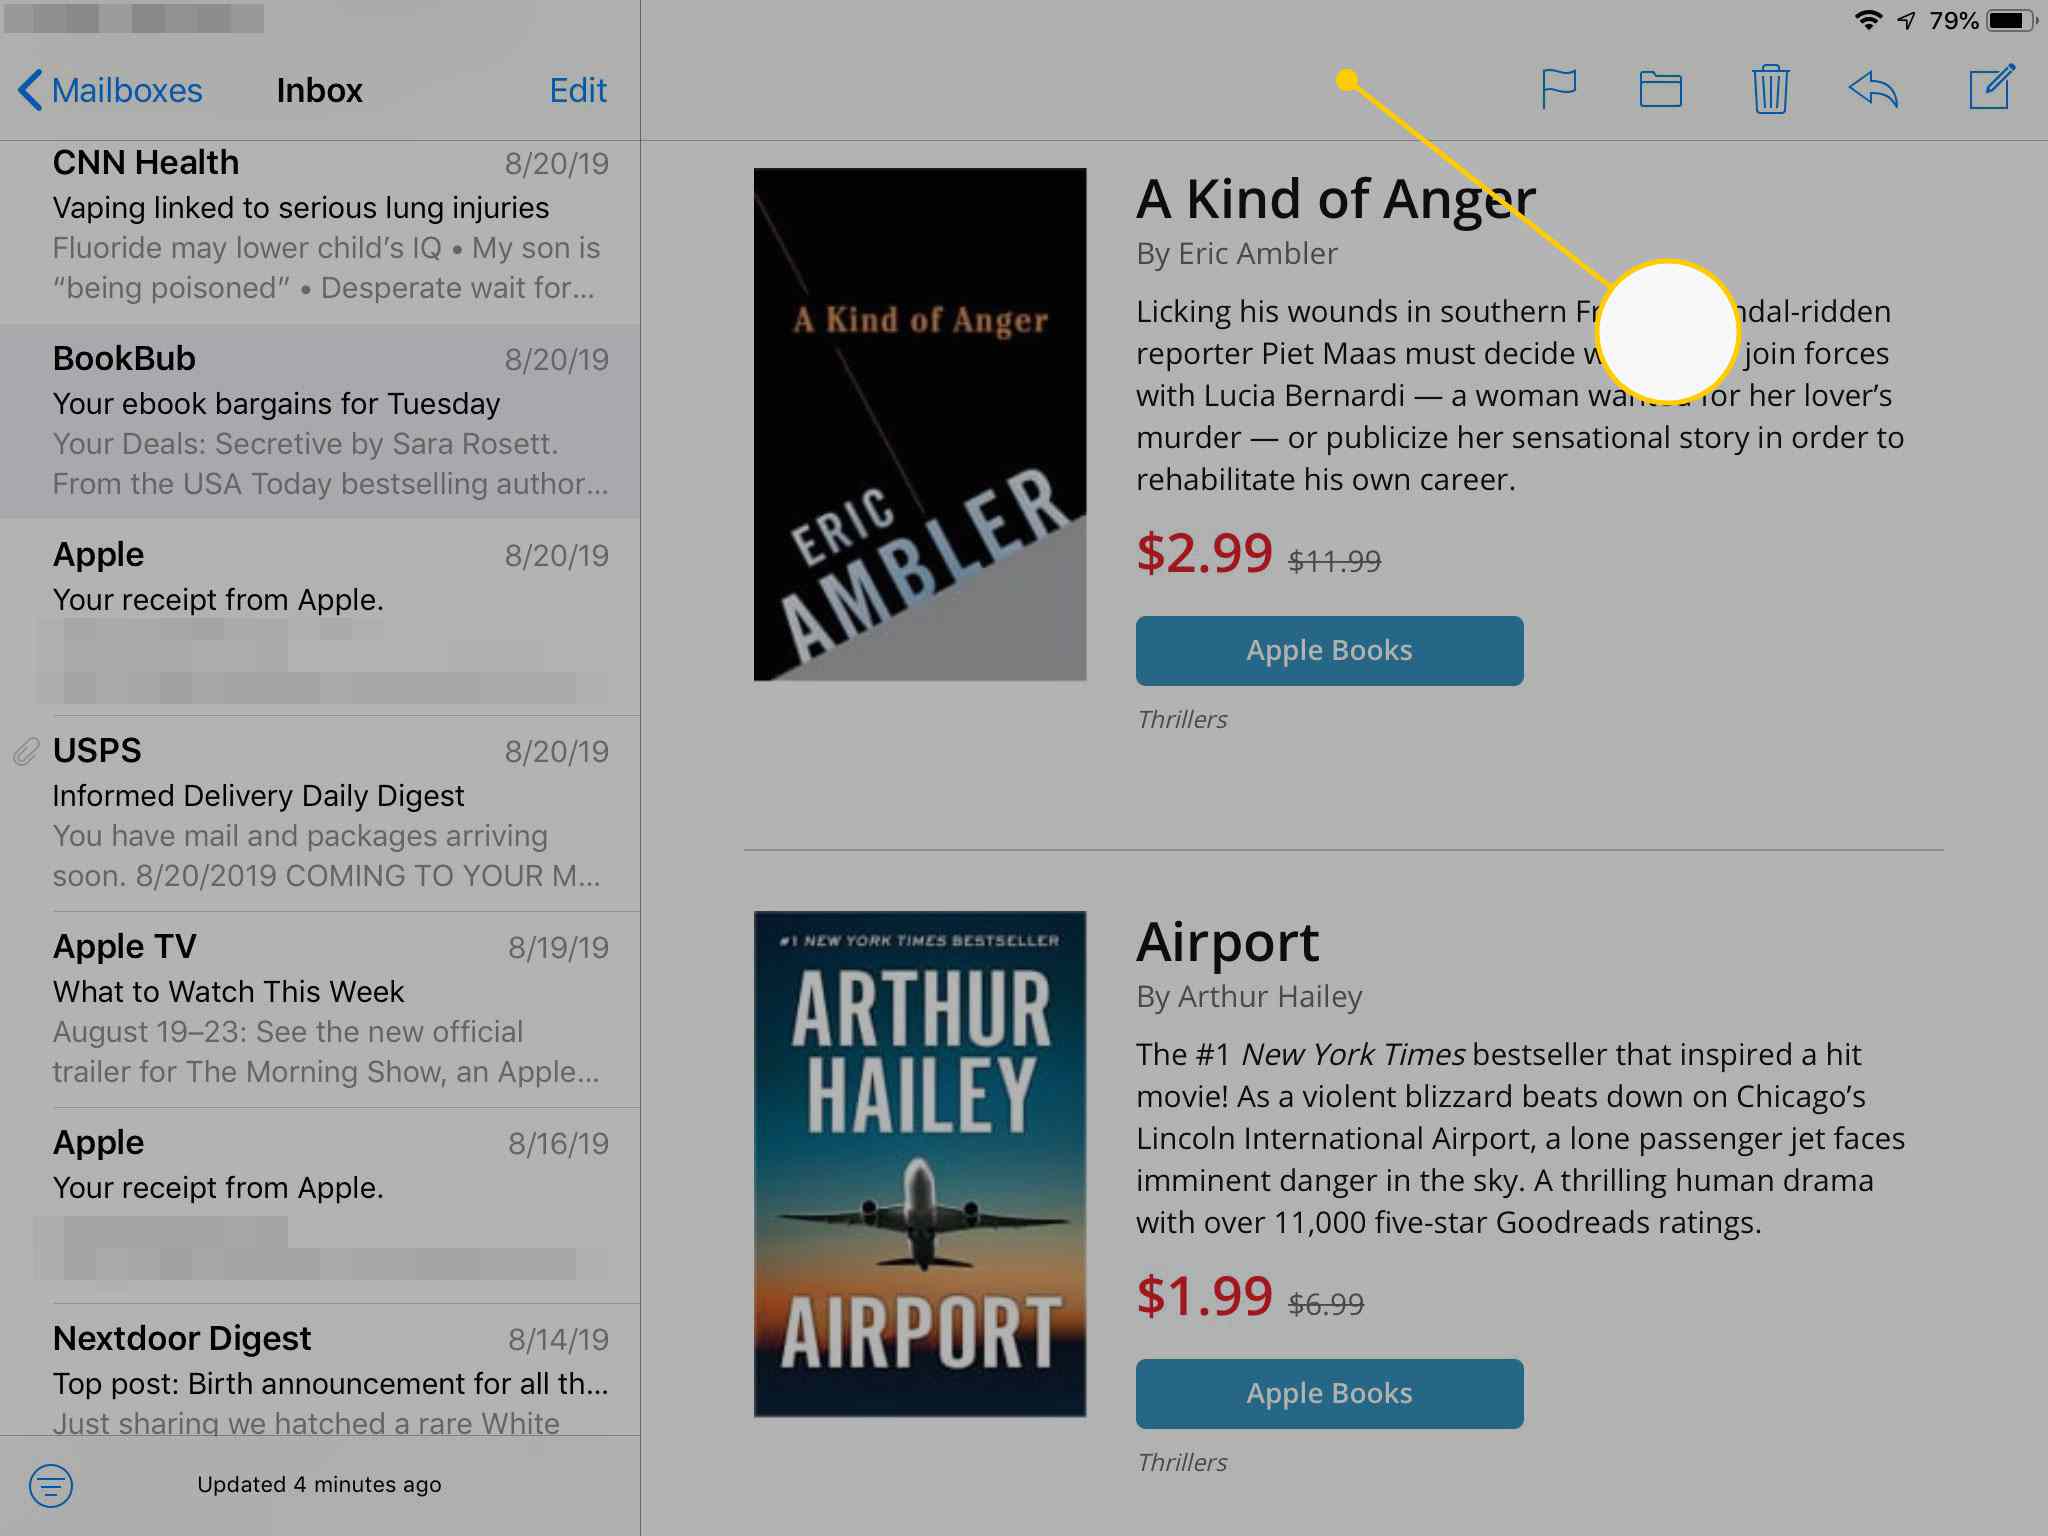Tap the delete trash icon

1769,89
